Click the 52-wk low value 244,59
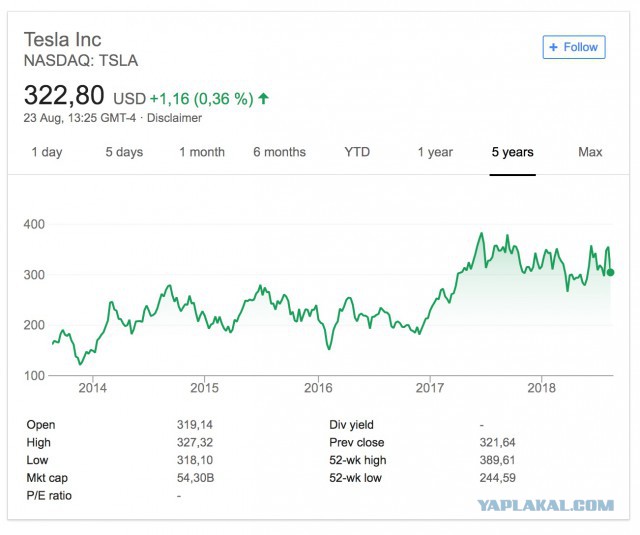The width and height of the screenshot is (640, 535). coord(497,478)
